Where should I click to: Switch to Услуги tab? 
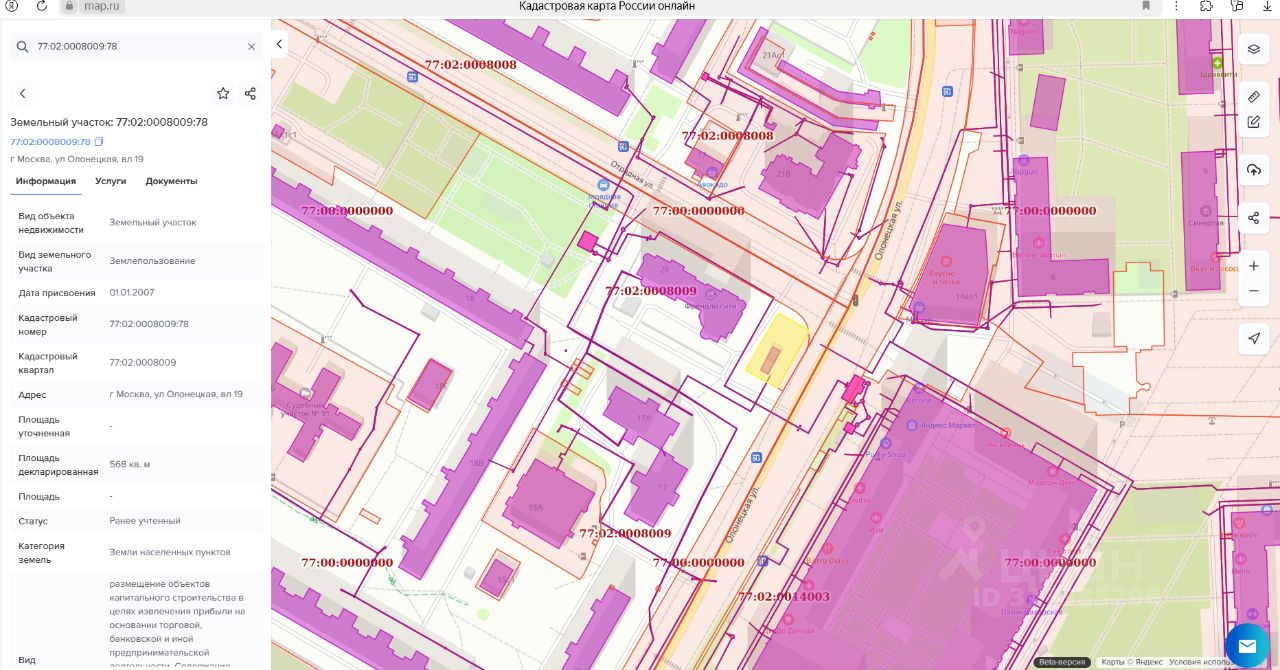(111, 181)
